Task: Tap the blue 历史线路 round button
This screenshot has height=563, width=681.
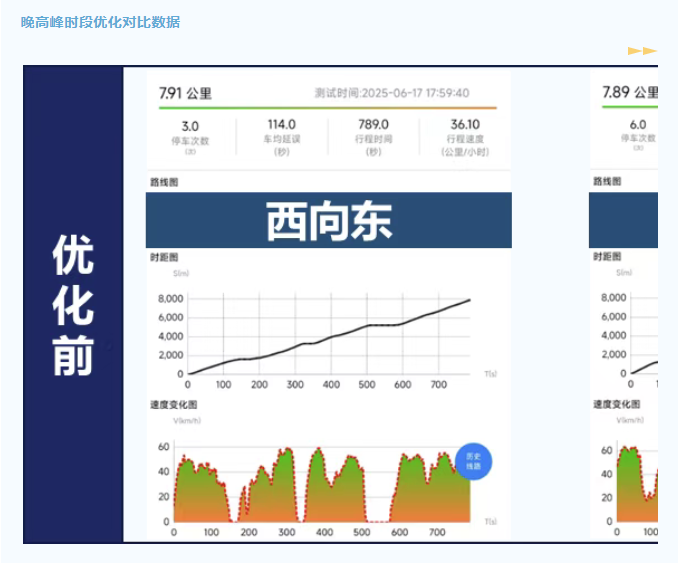Action: tap(474, 461)
